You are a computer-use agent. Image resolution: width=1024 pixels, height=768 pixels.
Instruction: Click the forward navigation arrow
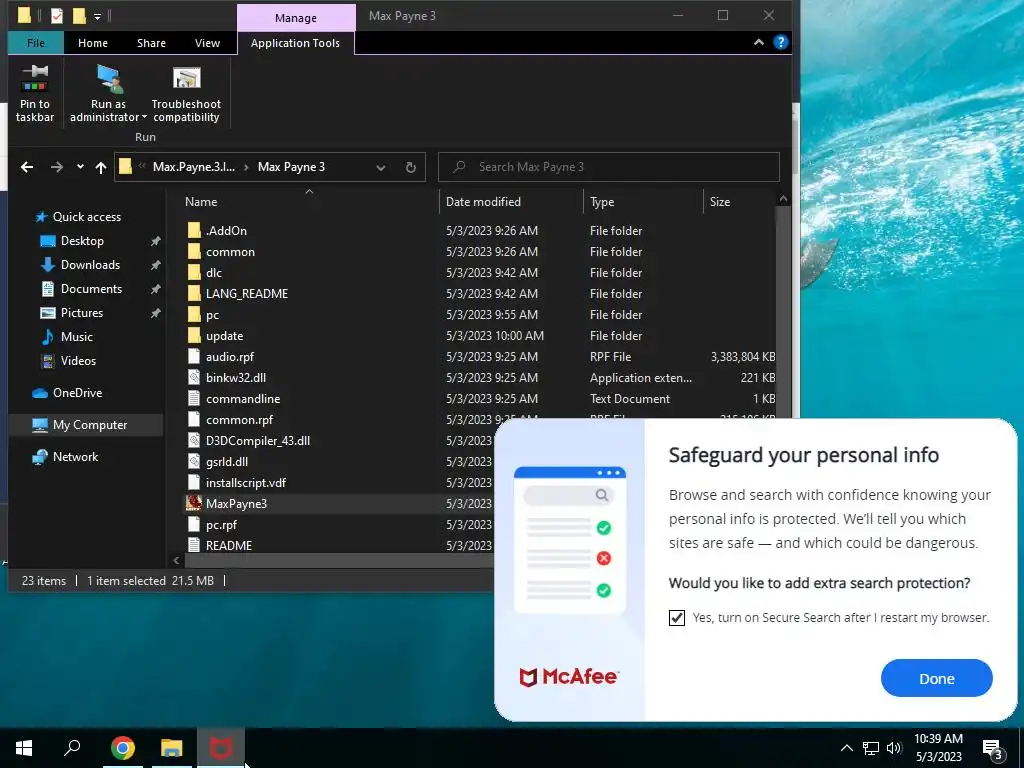(x=57, y=167)
